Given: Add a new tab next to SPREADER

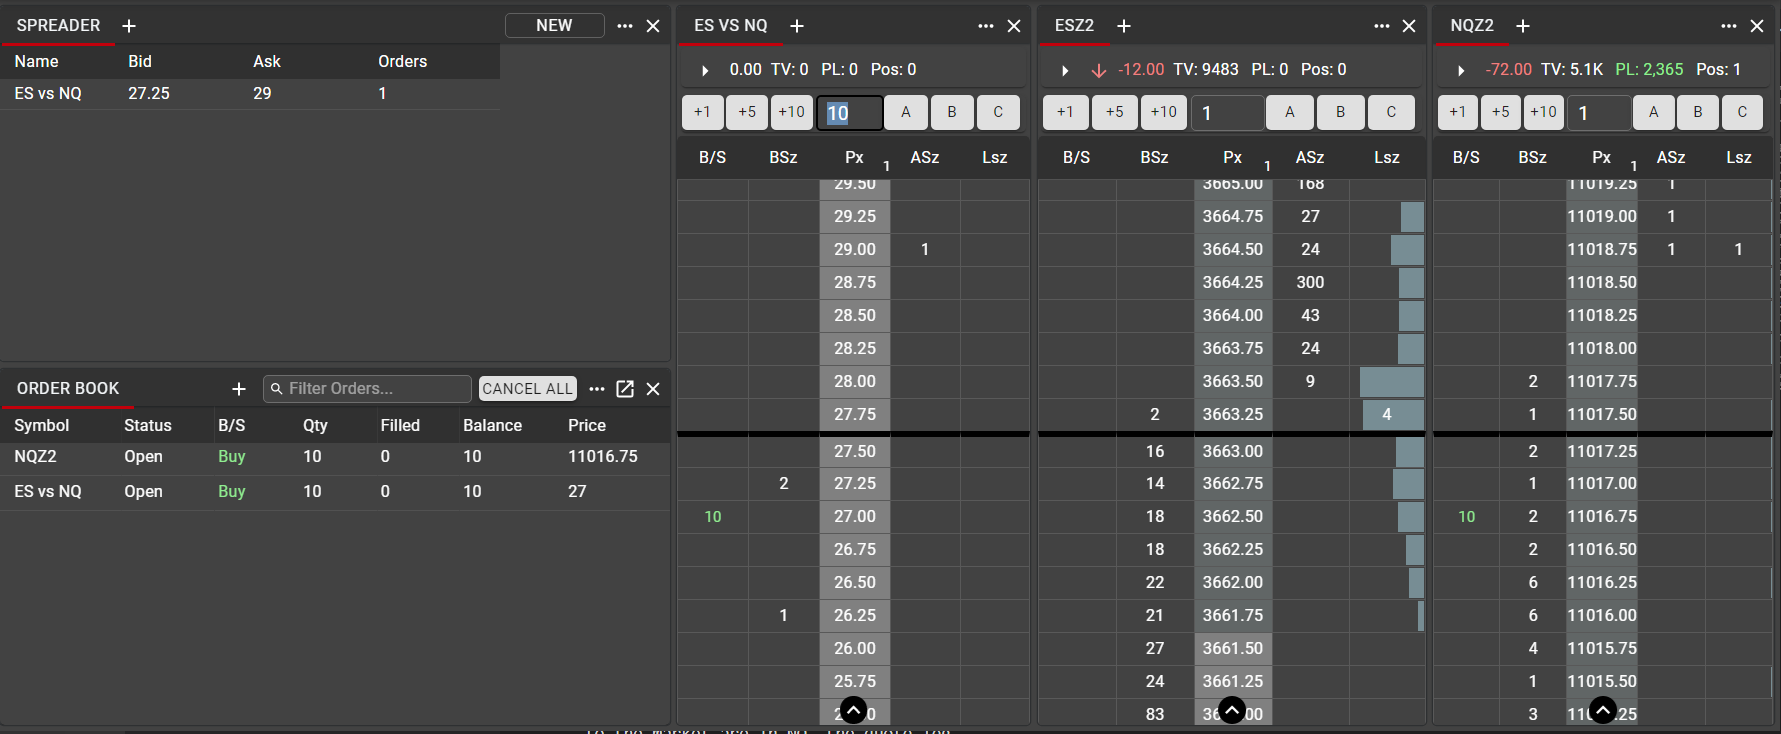Looking at the screenshot, I should pos(129,26).
